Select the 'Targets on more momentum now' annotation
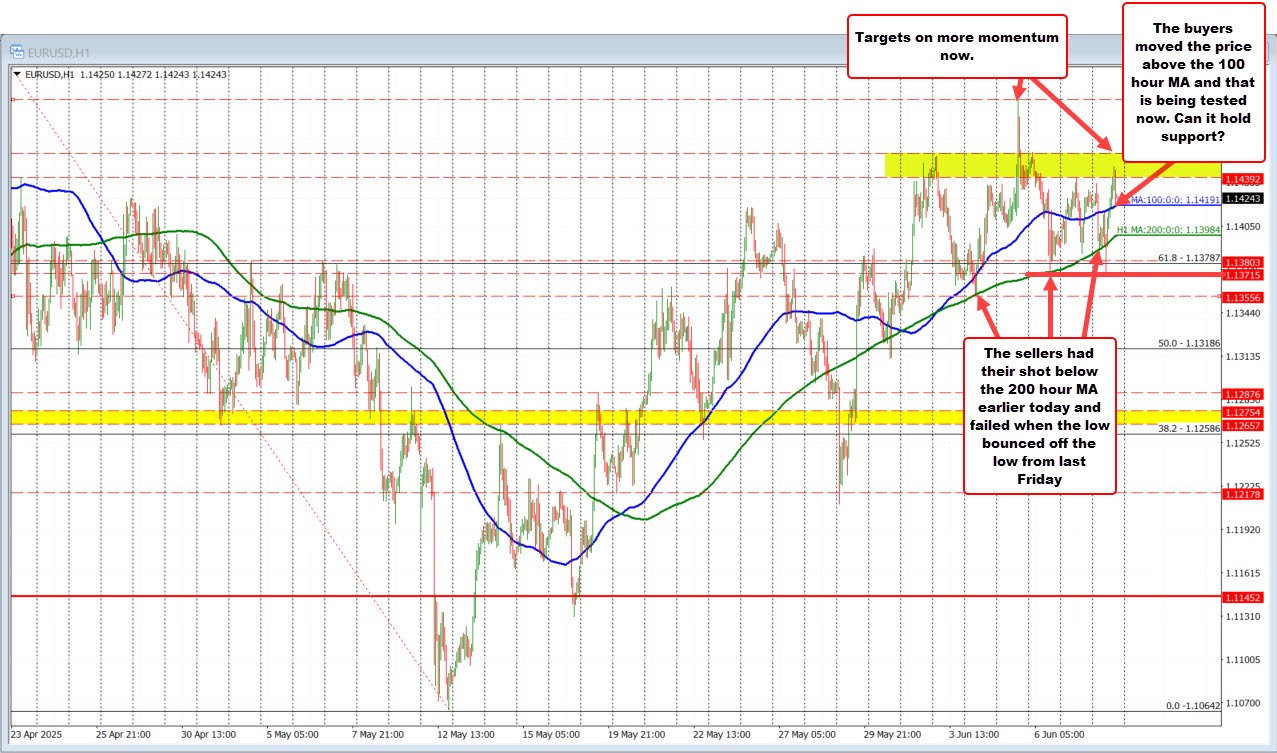This screenshot has width=1277, height=753. point(957,46)
